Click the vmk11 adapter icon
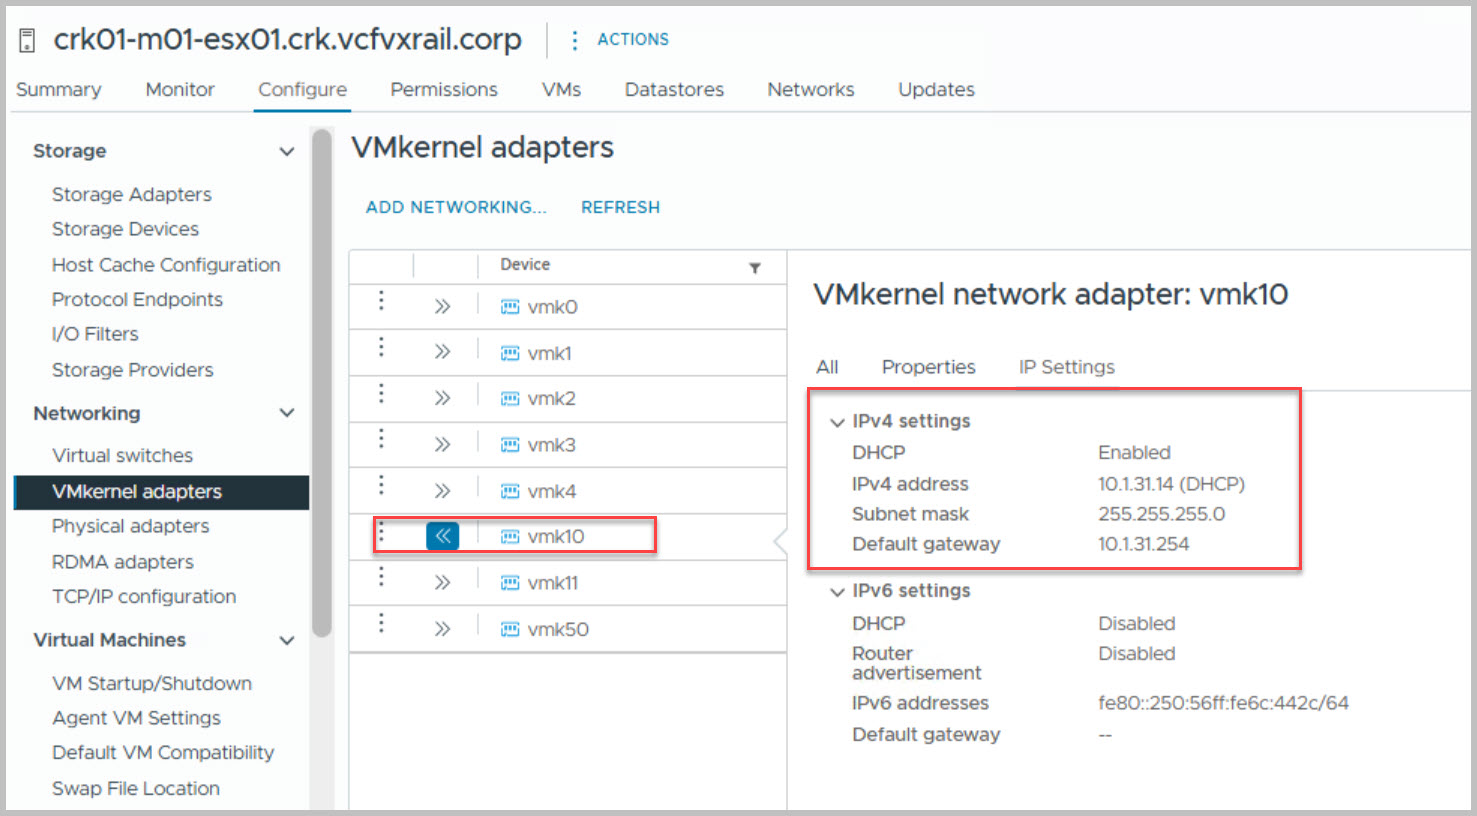 point(510,583)
